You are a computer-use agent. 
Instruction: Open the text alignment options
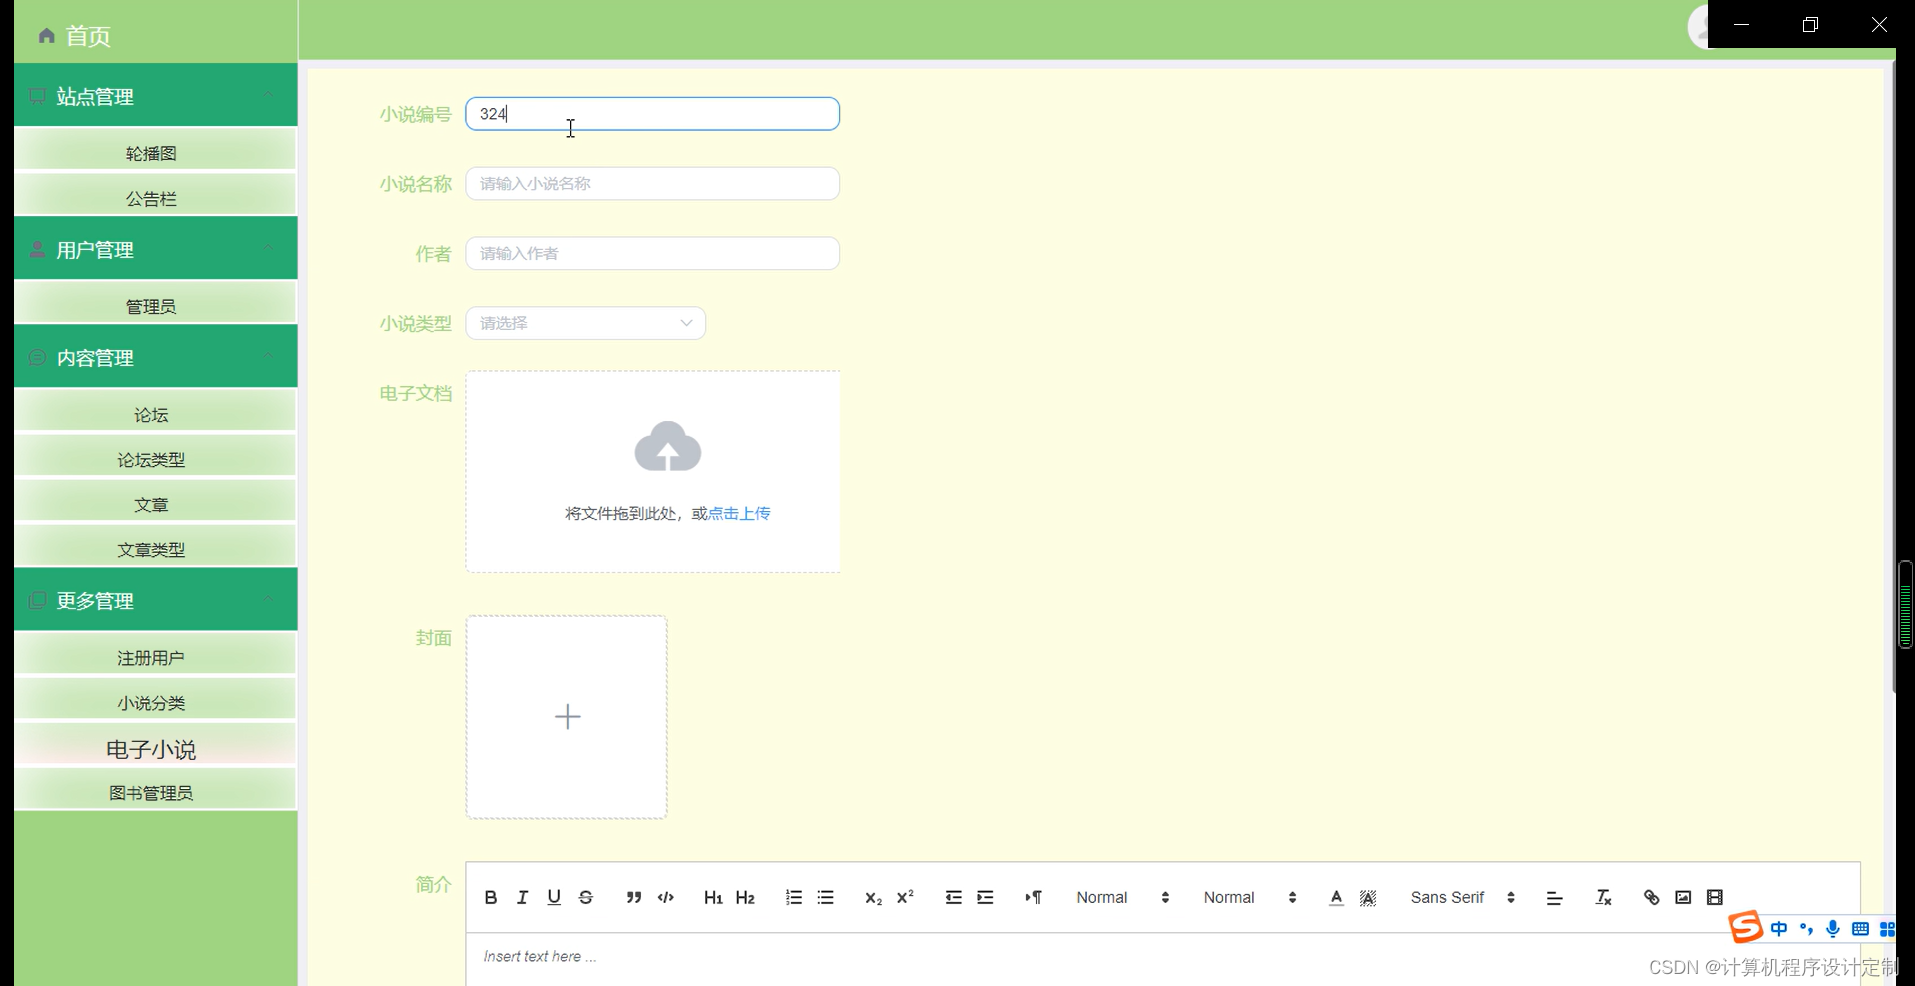(1554, 897)
